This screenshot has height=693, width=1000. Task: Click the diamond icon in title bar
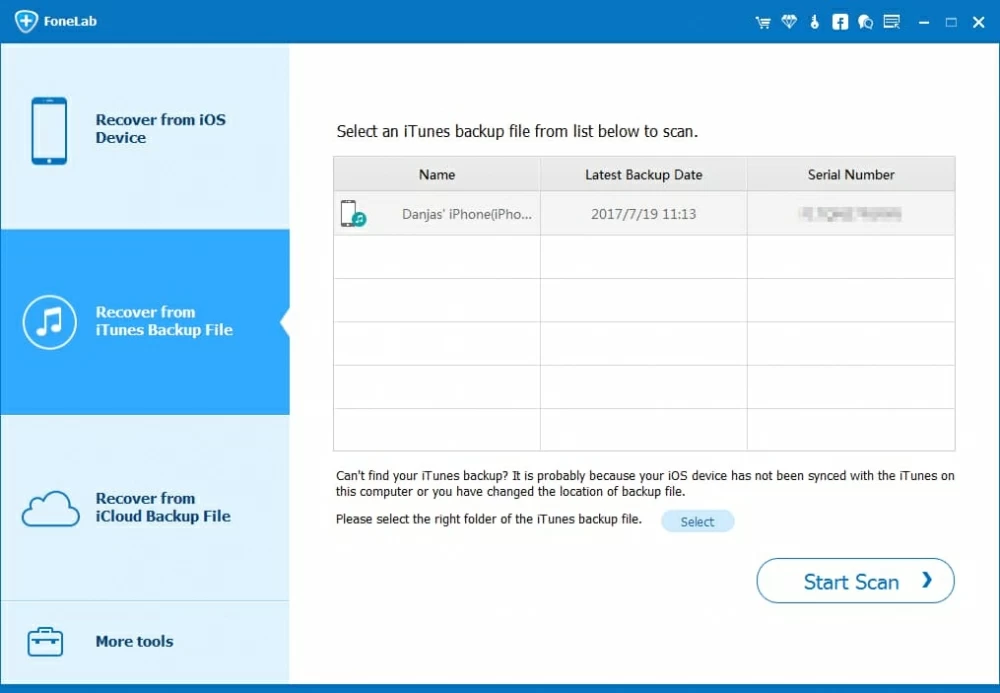pos(789,22)
